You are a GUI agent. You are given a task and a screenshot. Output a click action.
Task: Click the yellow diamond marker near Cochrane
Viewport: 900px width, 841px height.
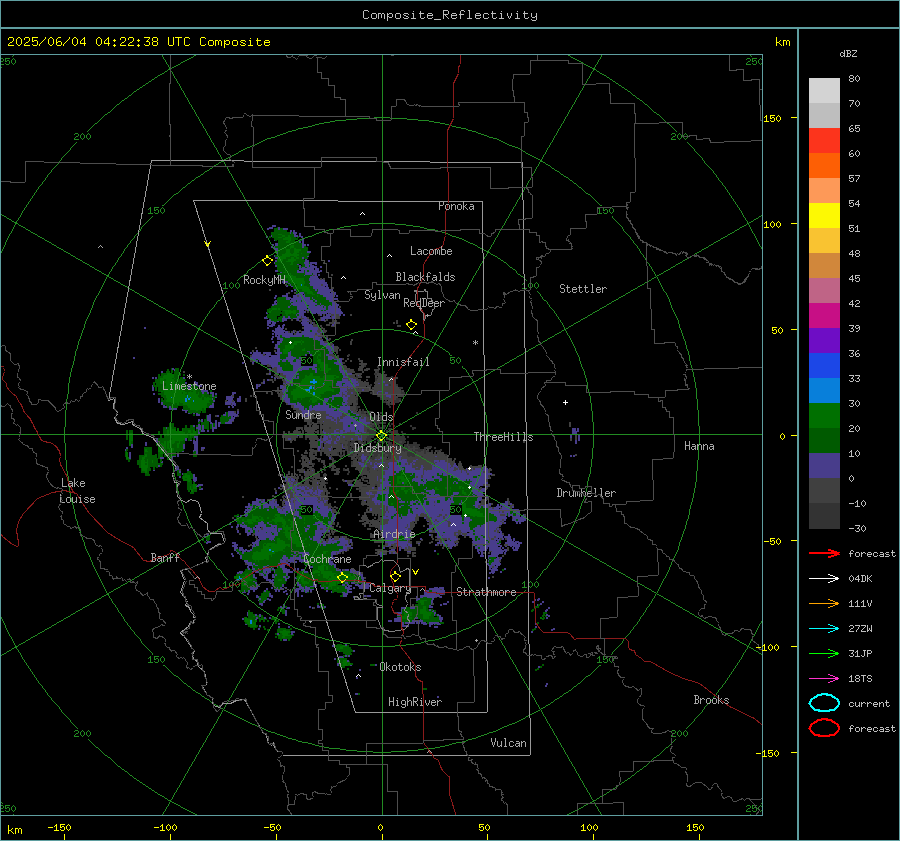click(342, 577)
